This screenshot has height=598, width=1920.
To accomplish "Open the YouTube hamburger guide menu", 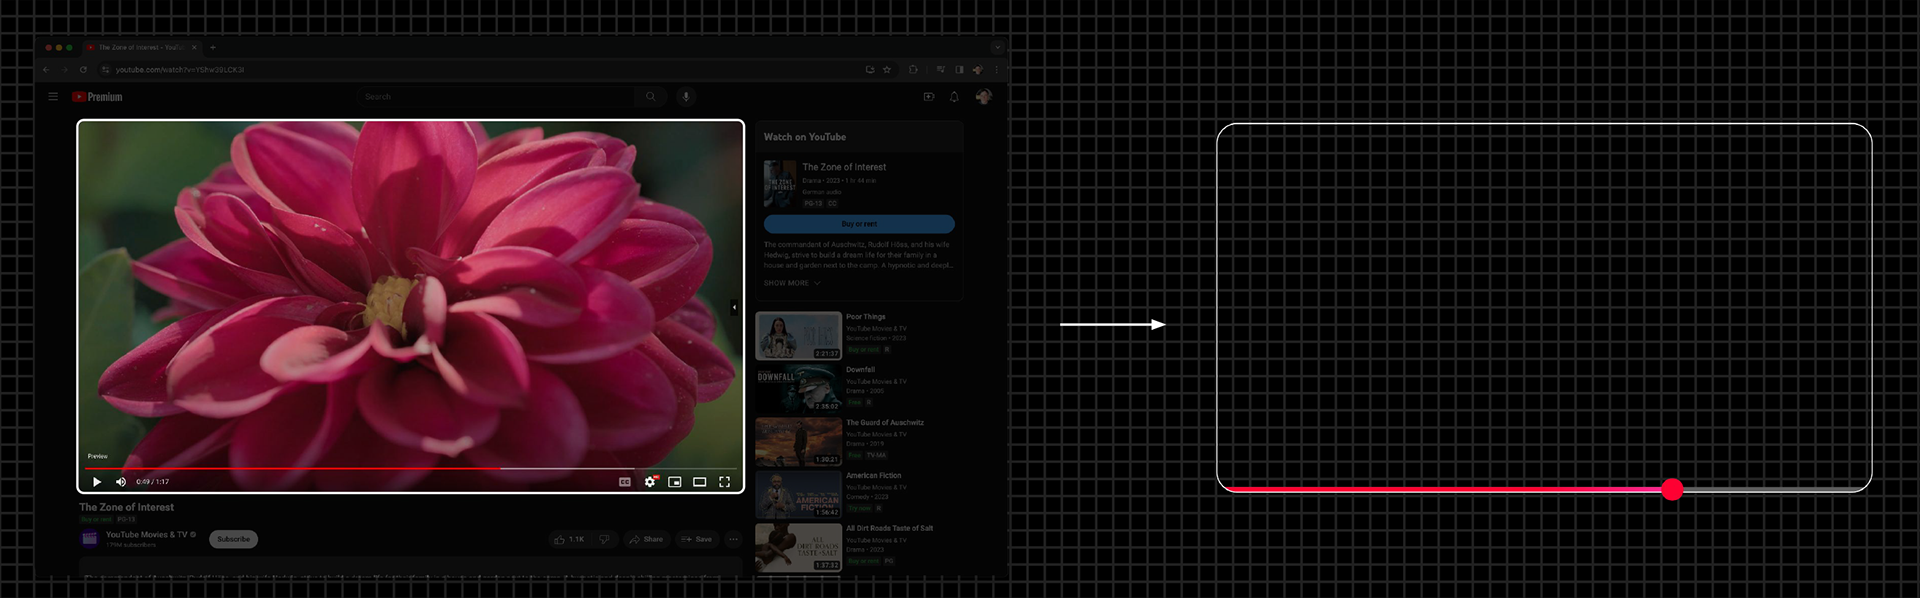I will click(x=53, y=97).
